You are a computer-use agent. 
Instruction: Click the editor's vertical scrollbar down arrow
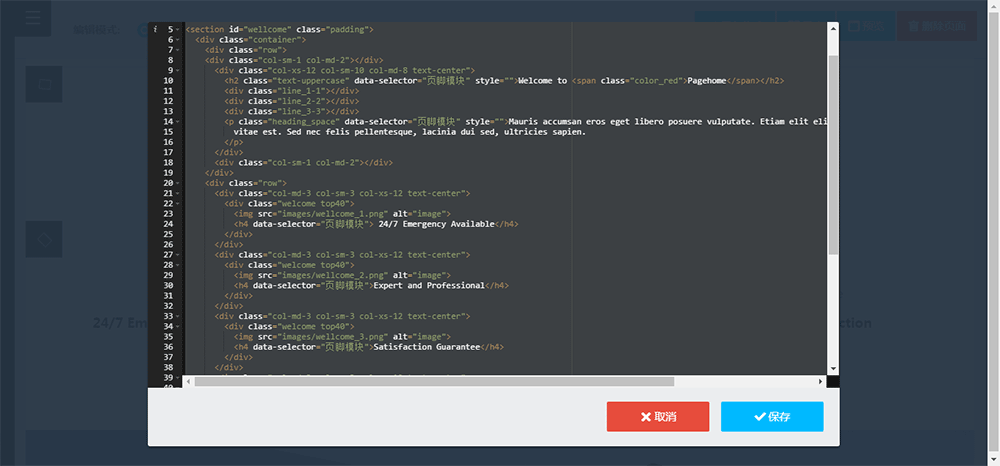click(833, 368)
